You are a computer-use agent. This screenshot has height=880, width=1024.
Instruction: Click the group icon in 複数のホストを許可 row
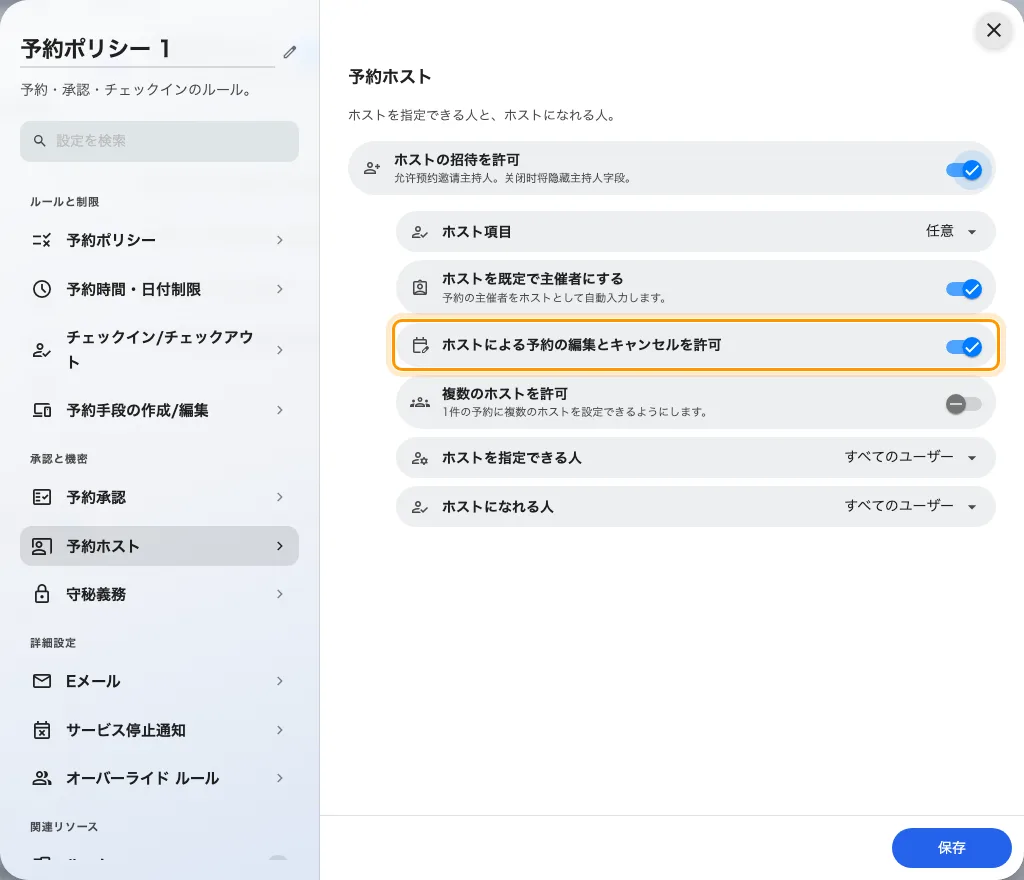click(420, 402)
